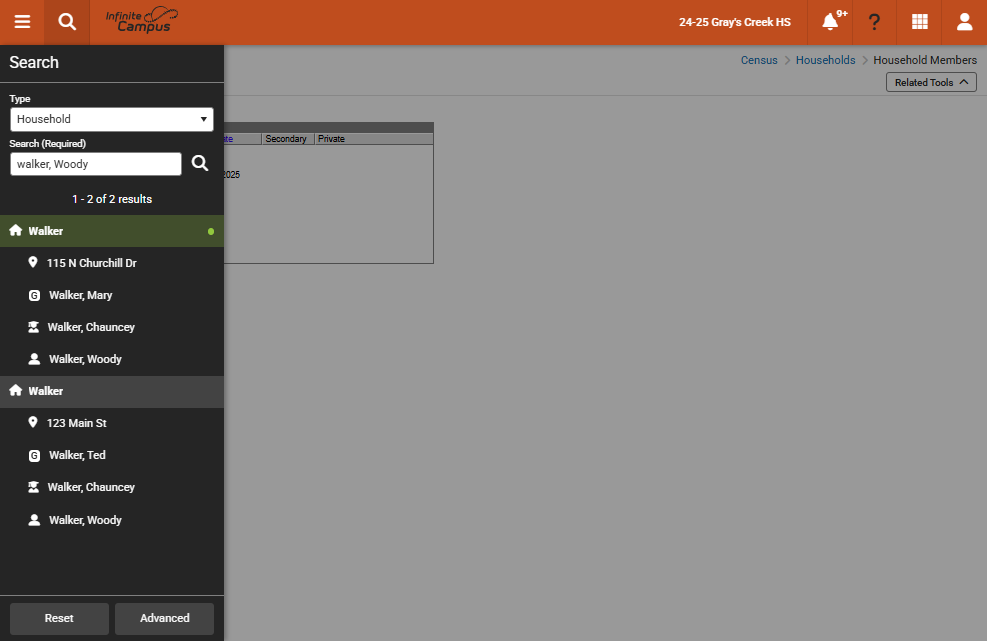The image size is (987, 641).
Task: Open Walker, Ted person record
Action: pyautogui.click(x=77, y=455)
